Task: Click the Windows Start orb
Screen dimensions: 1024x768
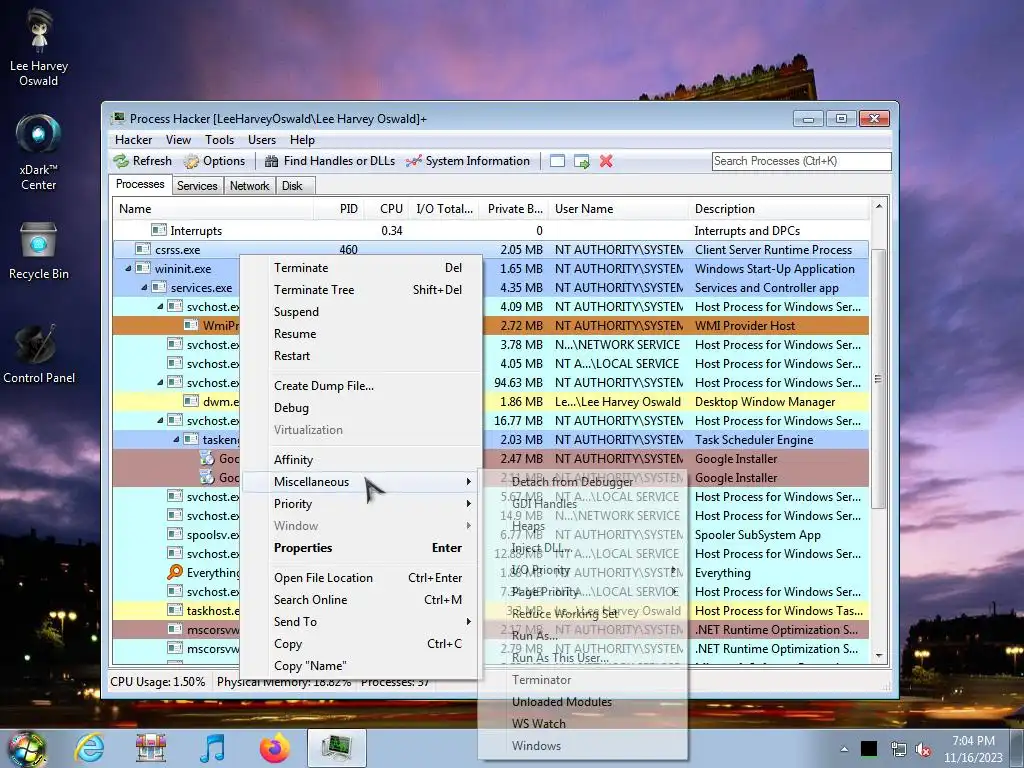Action: pyautogui.click(x=26, y=748)
